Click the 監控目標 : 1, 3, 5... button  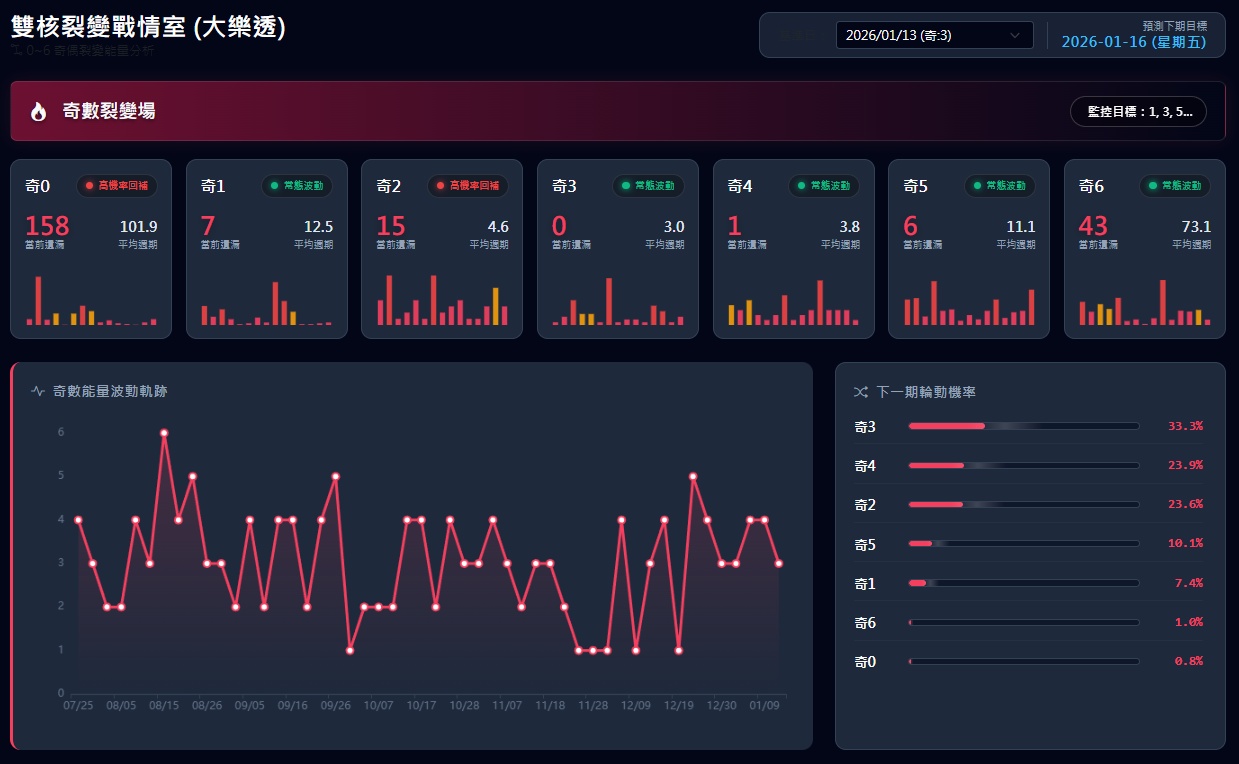(x=1138, y=111)
